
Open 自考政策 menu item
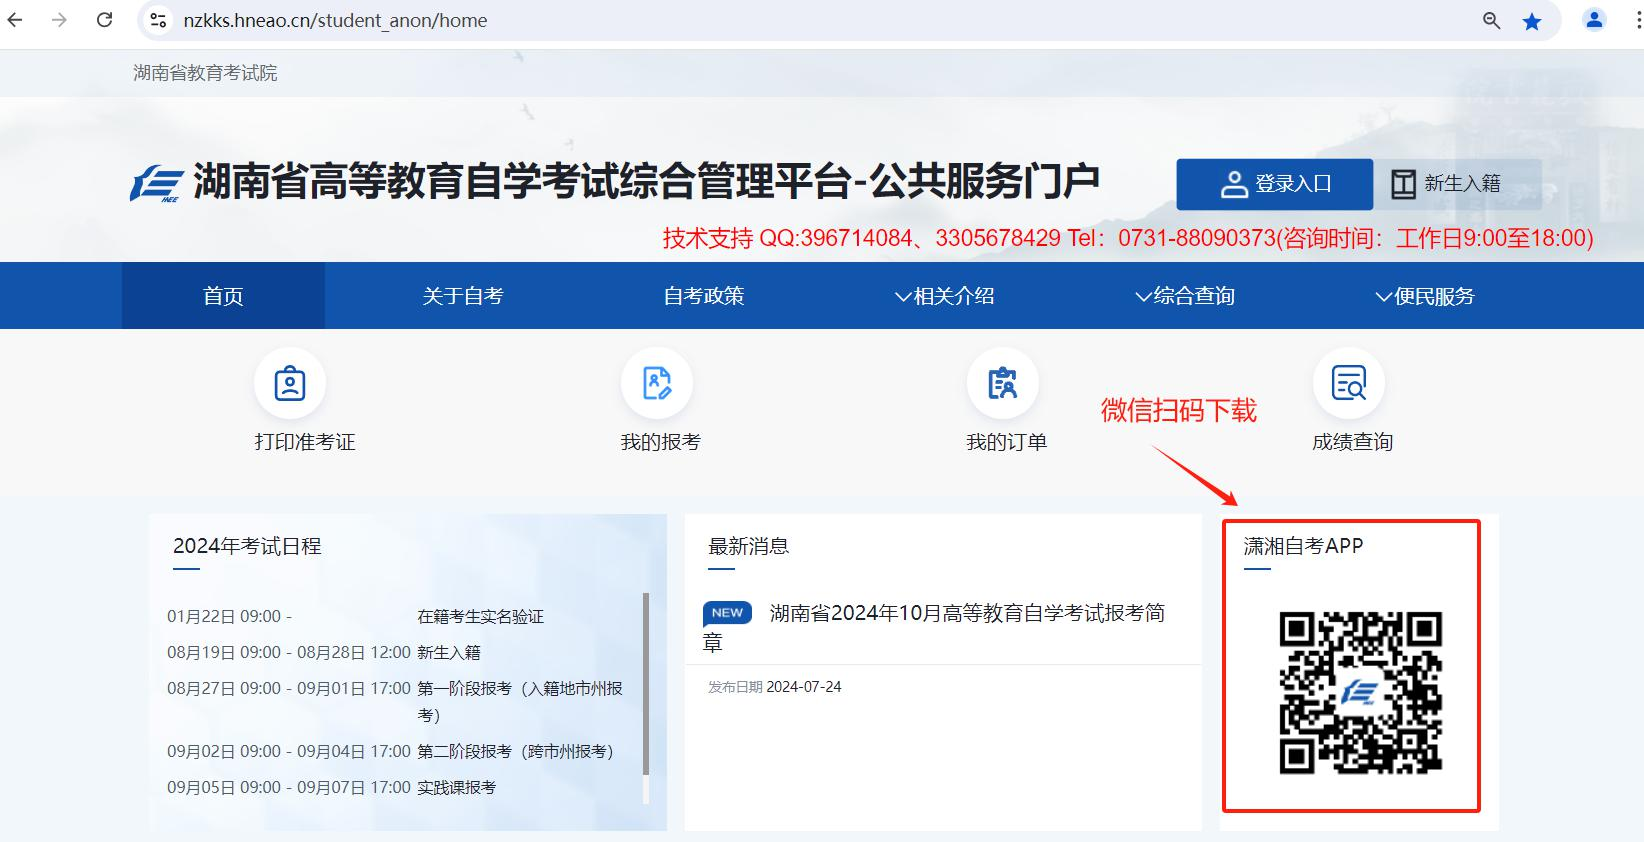[704, 296]
